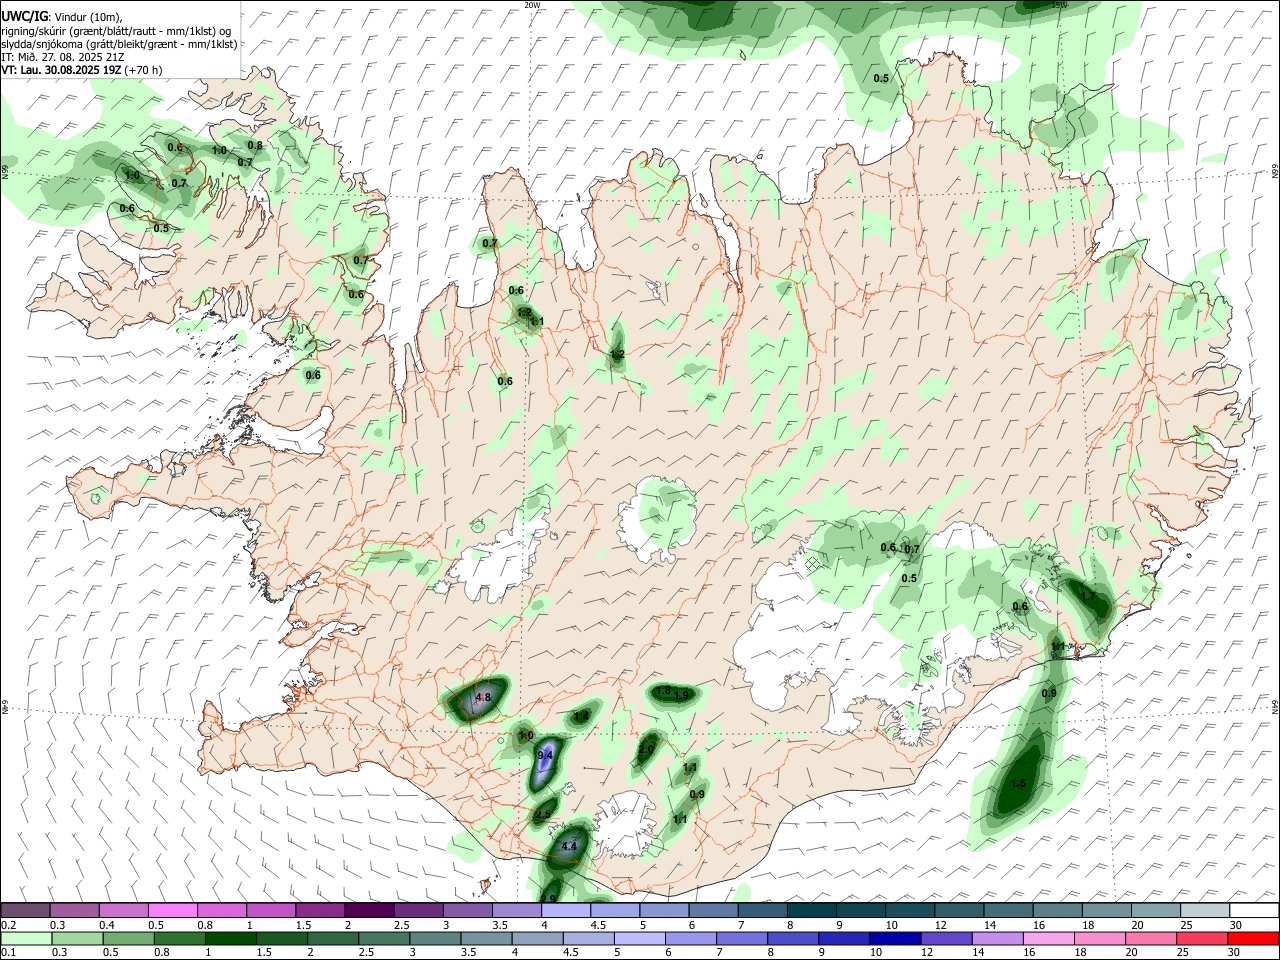Pick the dark teal swatch between 8 and 9, upper row
1280x960 pixels.
[x=812, y=910]
